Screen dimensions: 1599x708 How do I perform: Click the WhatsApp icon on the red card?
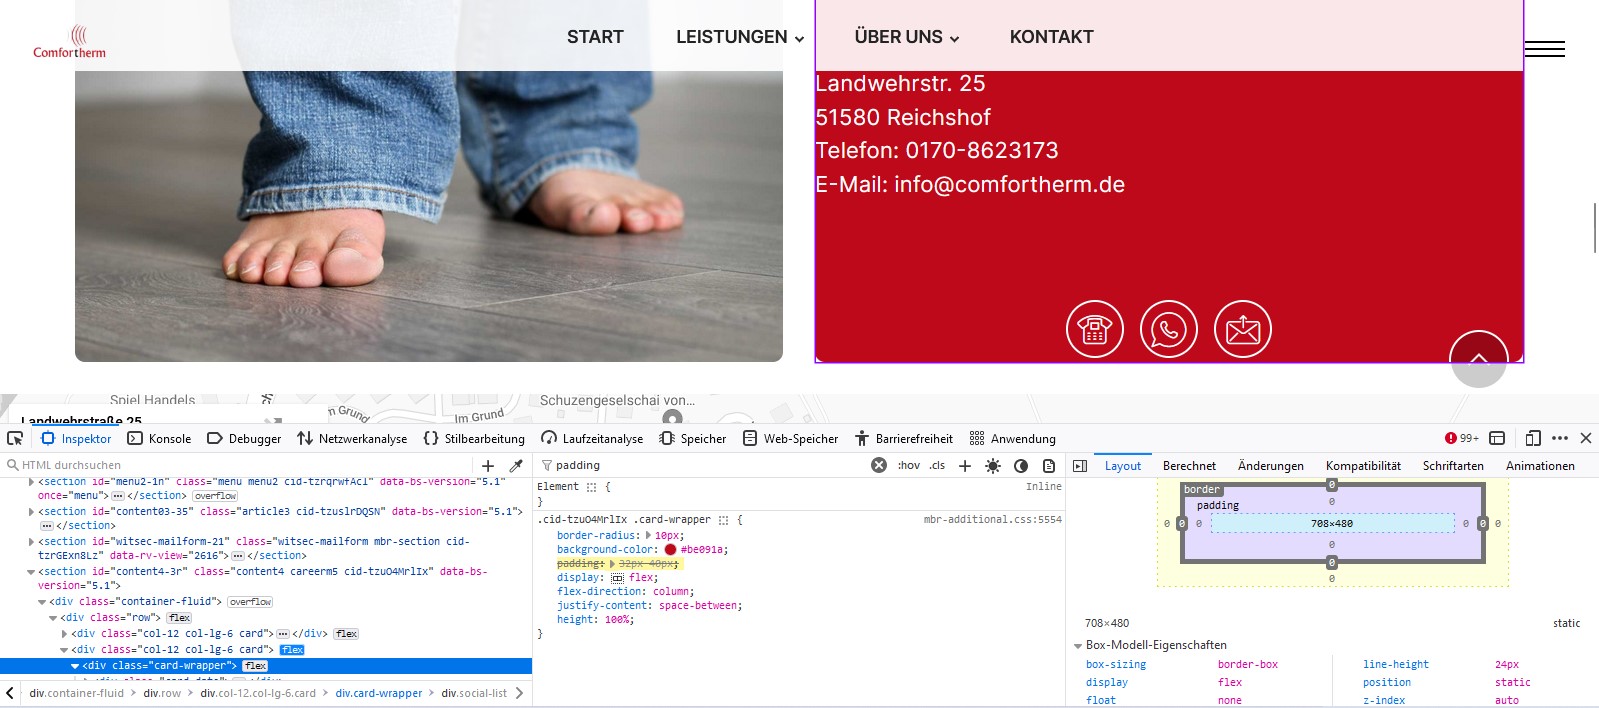click(1168, 329)
